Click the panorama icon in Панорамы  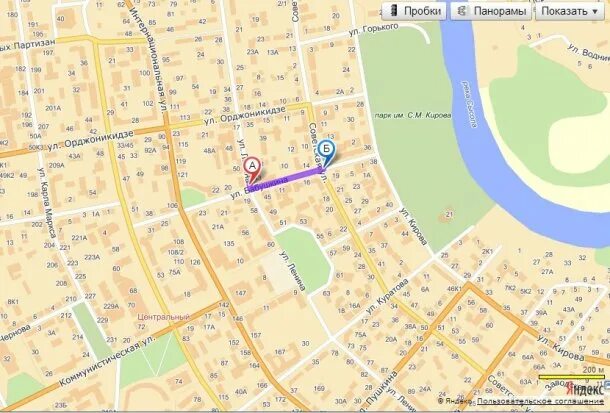(463, 10)
